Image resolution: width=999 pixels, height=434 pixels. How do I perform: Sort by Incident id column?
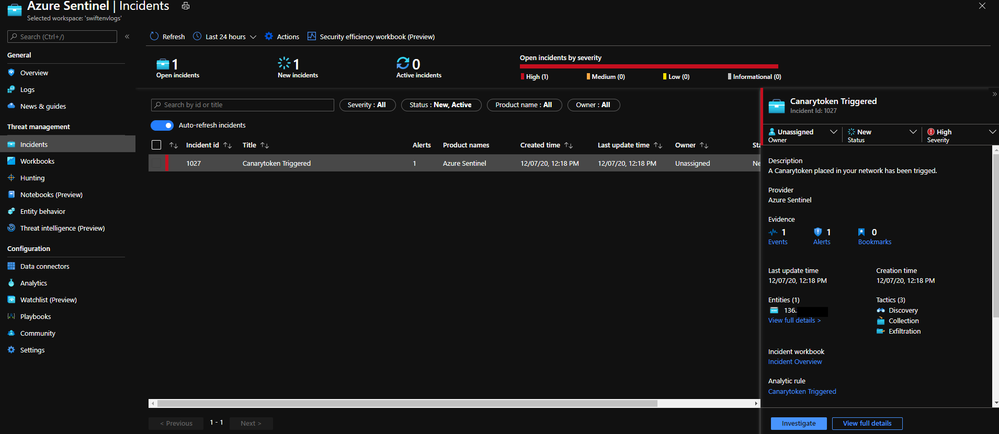click(x=208, y=145)
